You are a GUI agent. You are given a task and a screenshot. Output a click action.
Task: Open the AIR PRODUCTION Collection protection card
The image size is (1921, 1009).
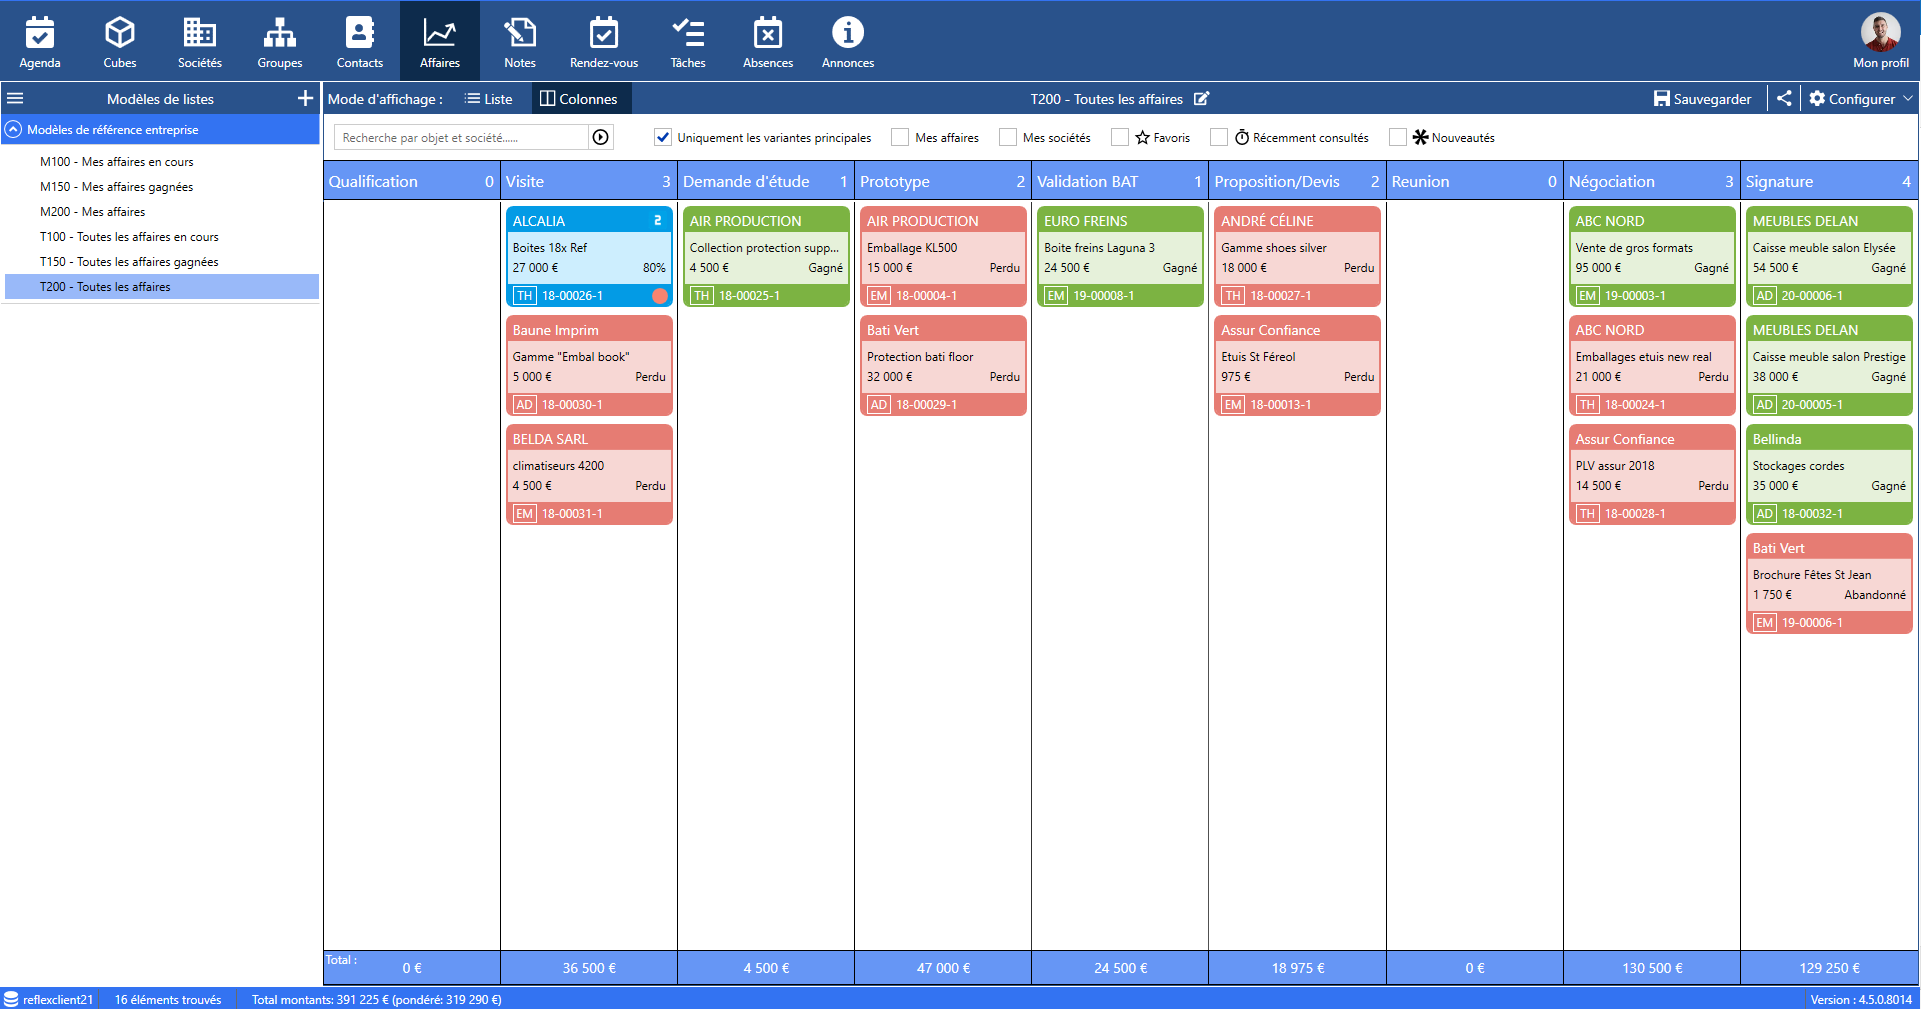tap(766, 256)
